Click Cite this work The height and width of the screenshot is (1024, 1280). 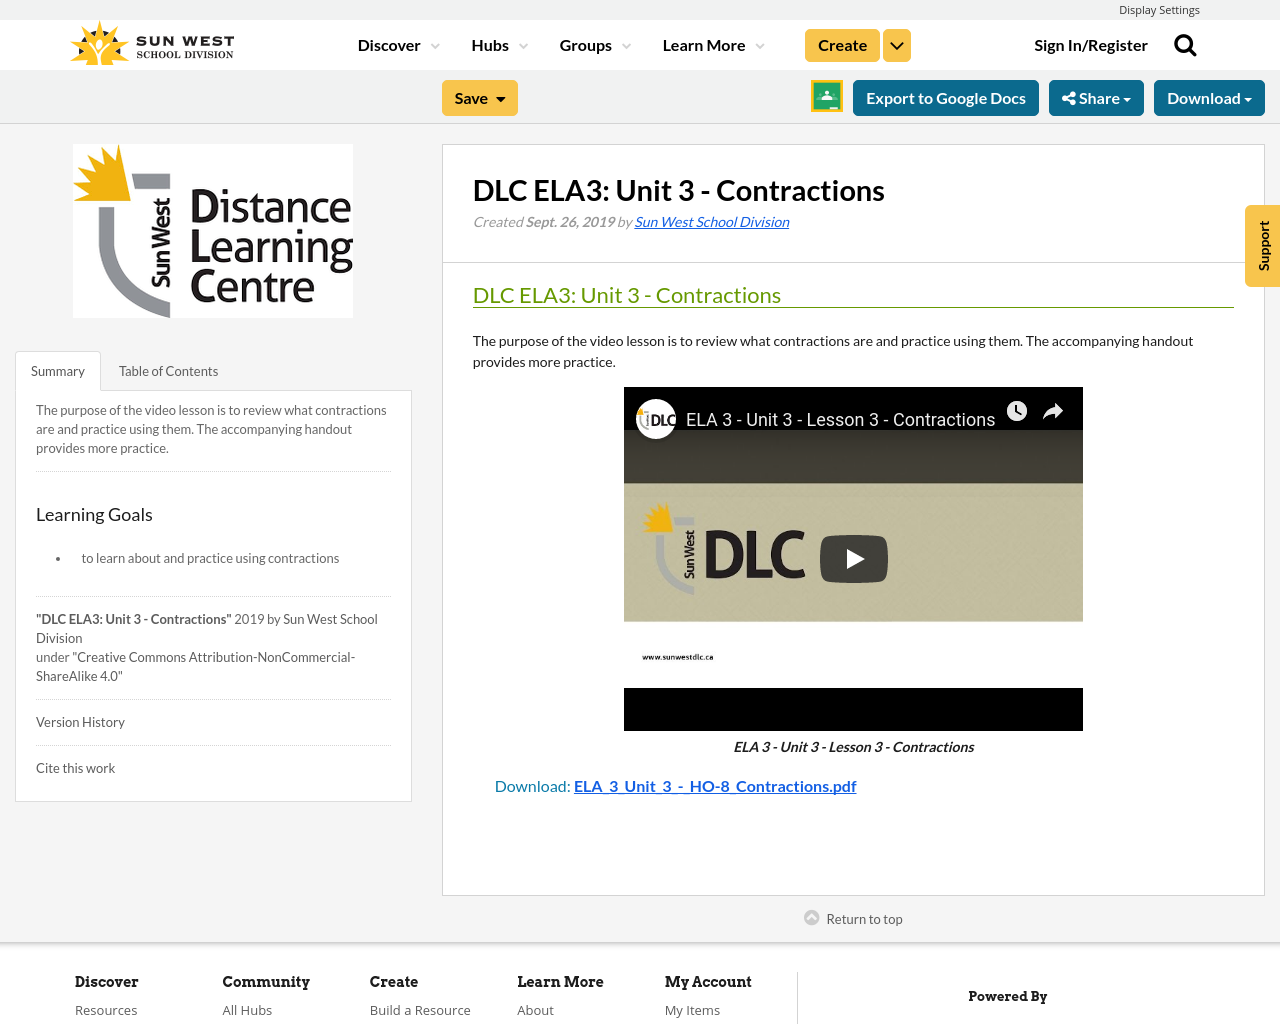pyautogui.click(x=75, y=768)
